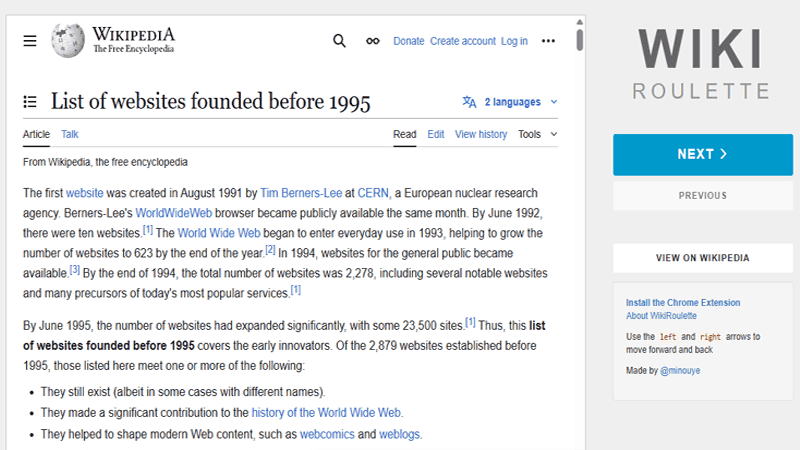
Task: Open the Wikipedia hamburger main menu
Action: [30, 41]
